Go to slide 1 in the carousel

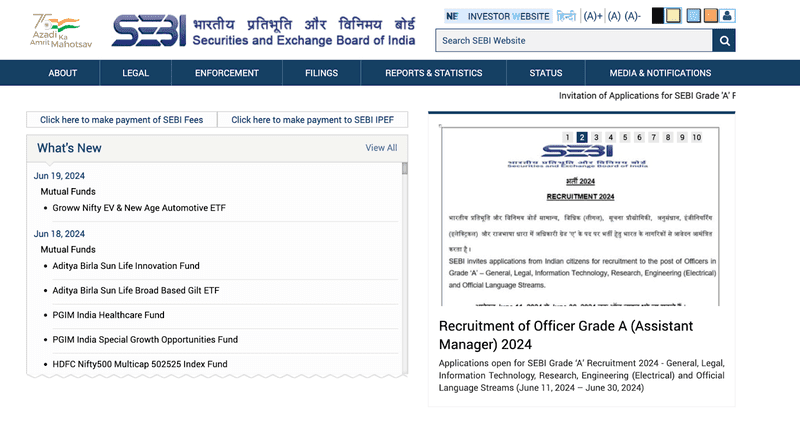567,137
